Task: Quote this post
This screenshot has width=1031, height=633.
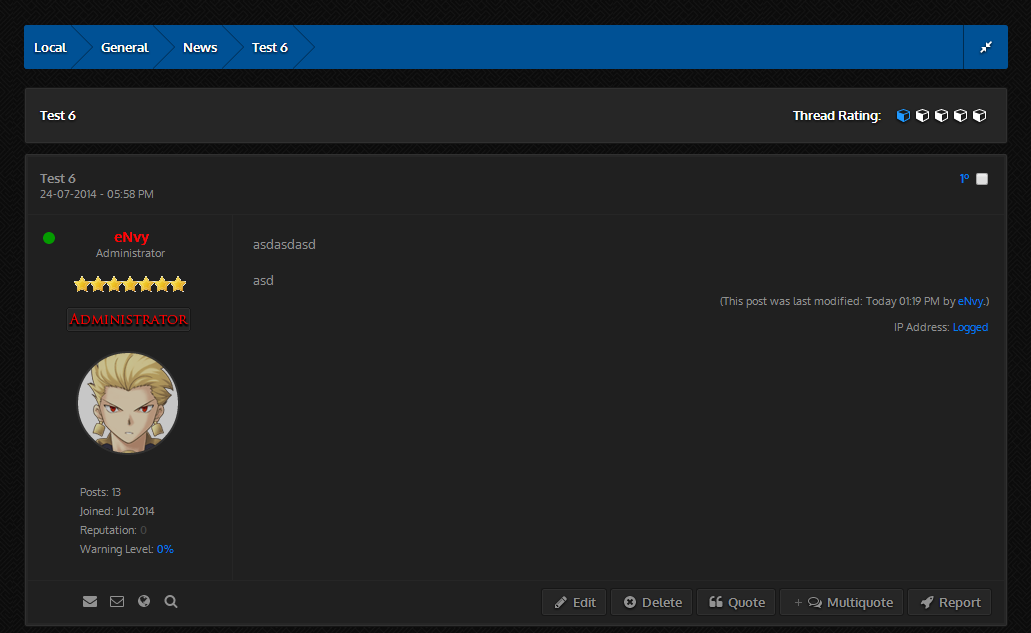Action: pos(736,602)
